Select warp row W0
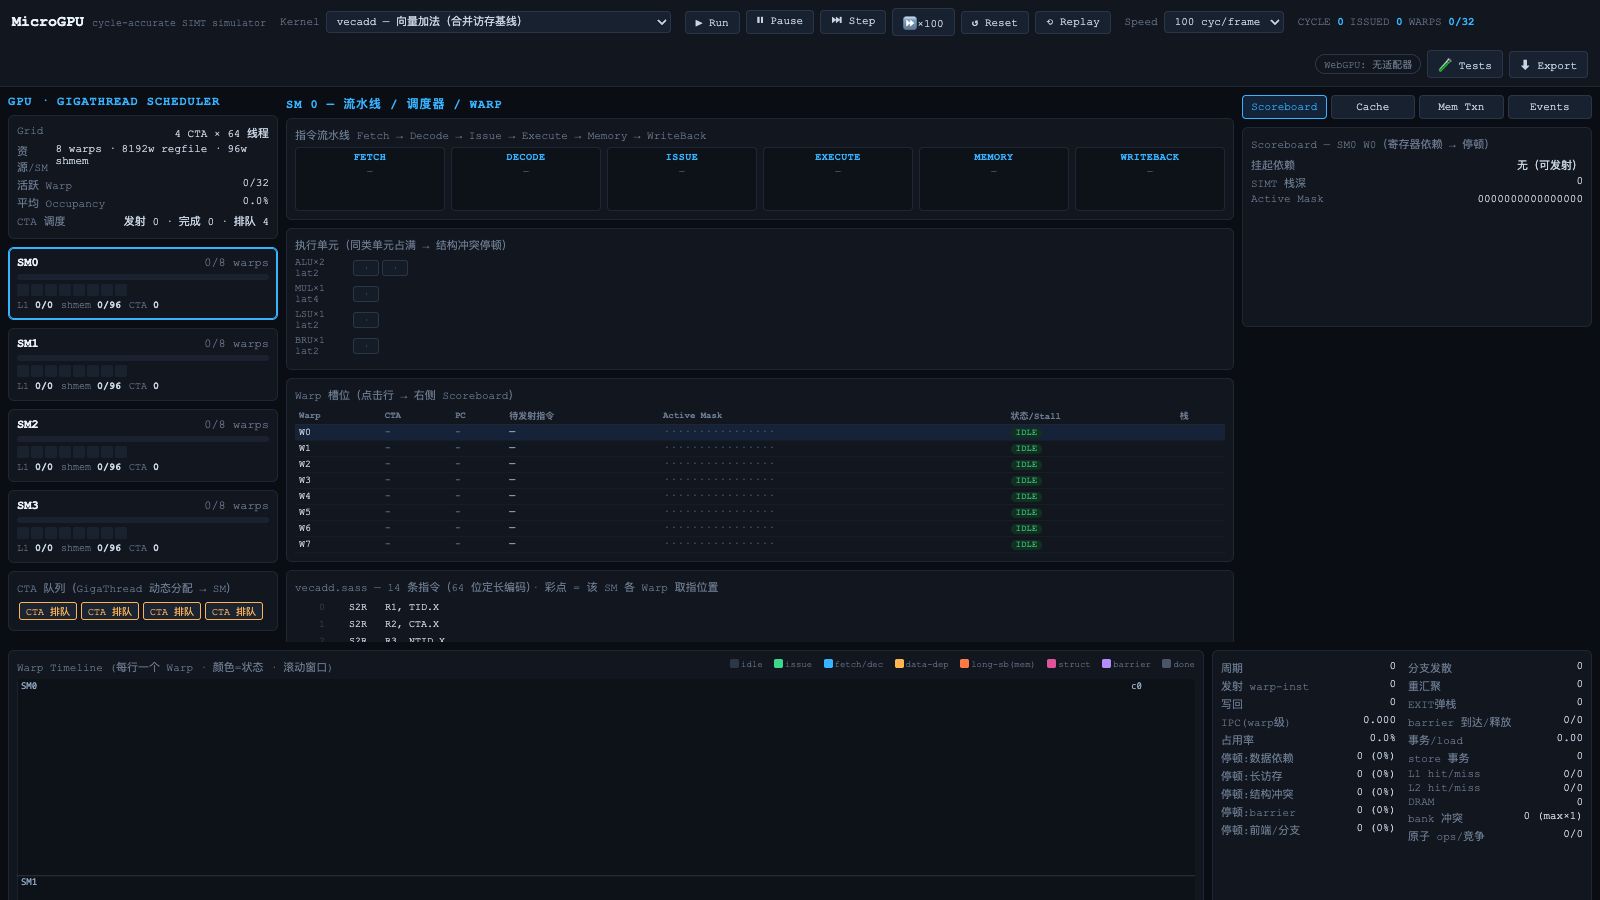 pos(760,432)
